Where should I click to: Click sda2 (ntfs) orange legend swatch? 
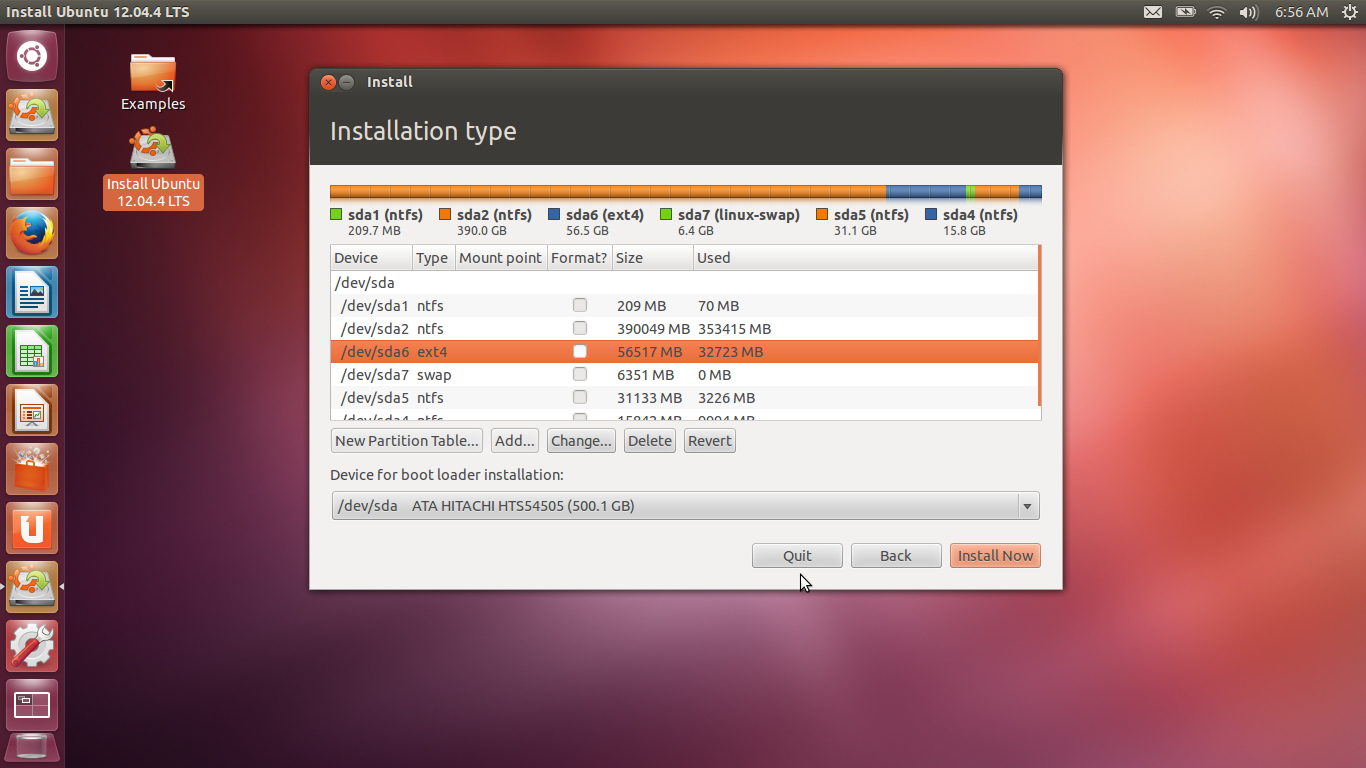445,214
